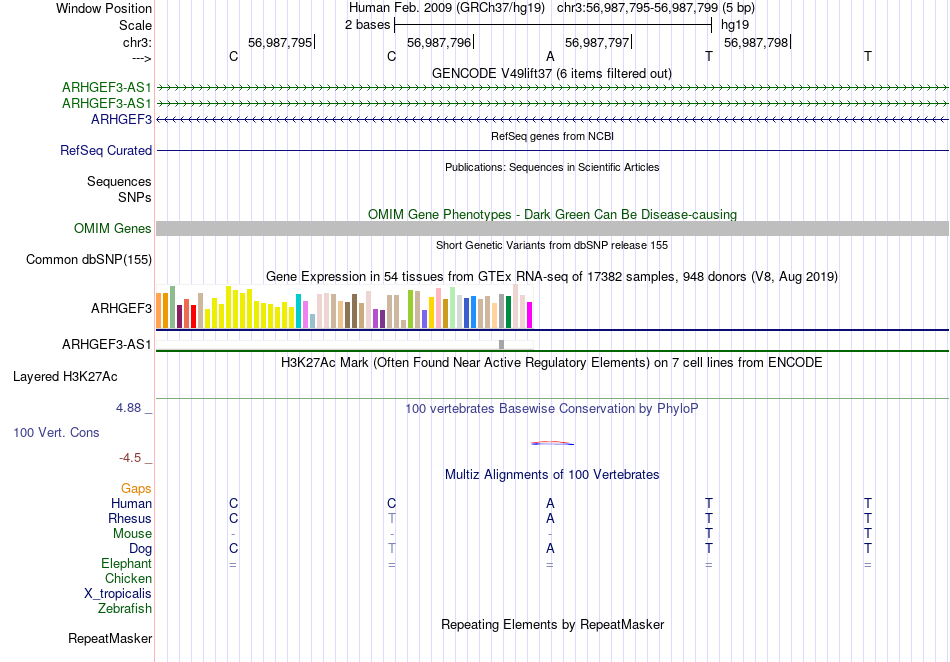Click the bright red bar in GTEx chart
The width and height of the screenshot is (950, 662).
click(x=193, y=316)
